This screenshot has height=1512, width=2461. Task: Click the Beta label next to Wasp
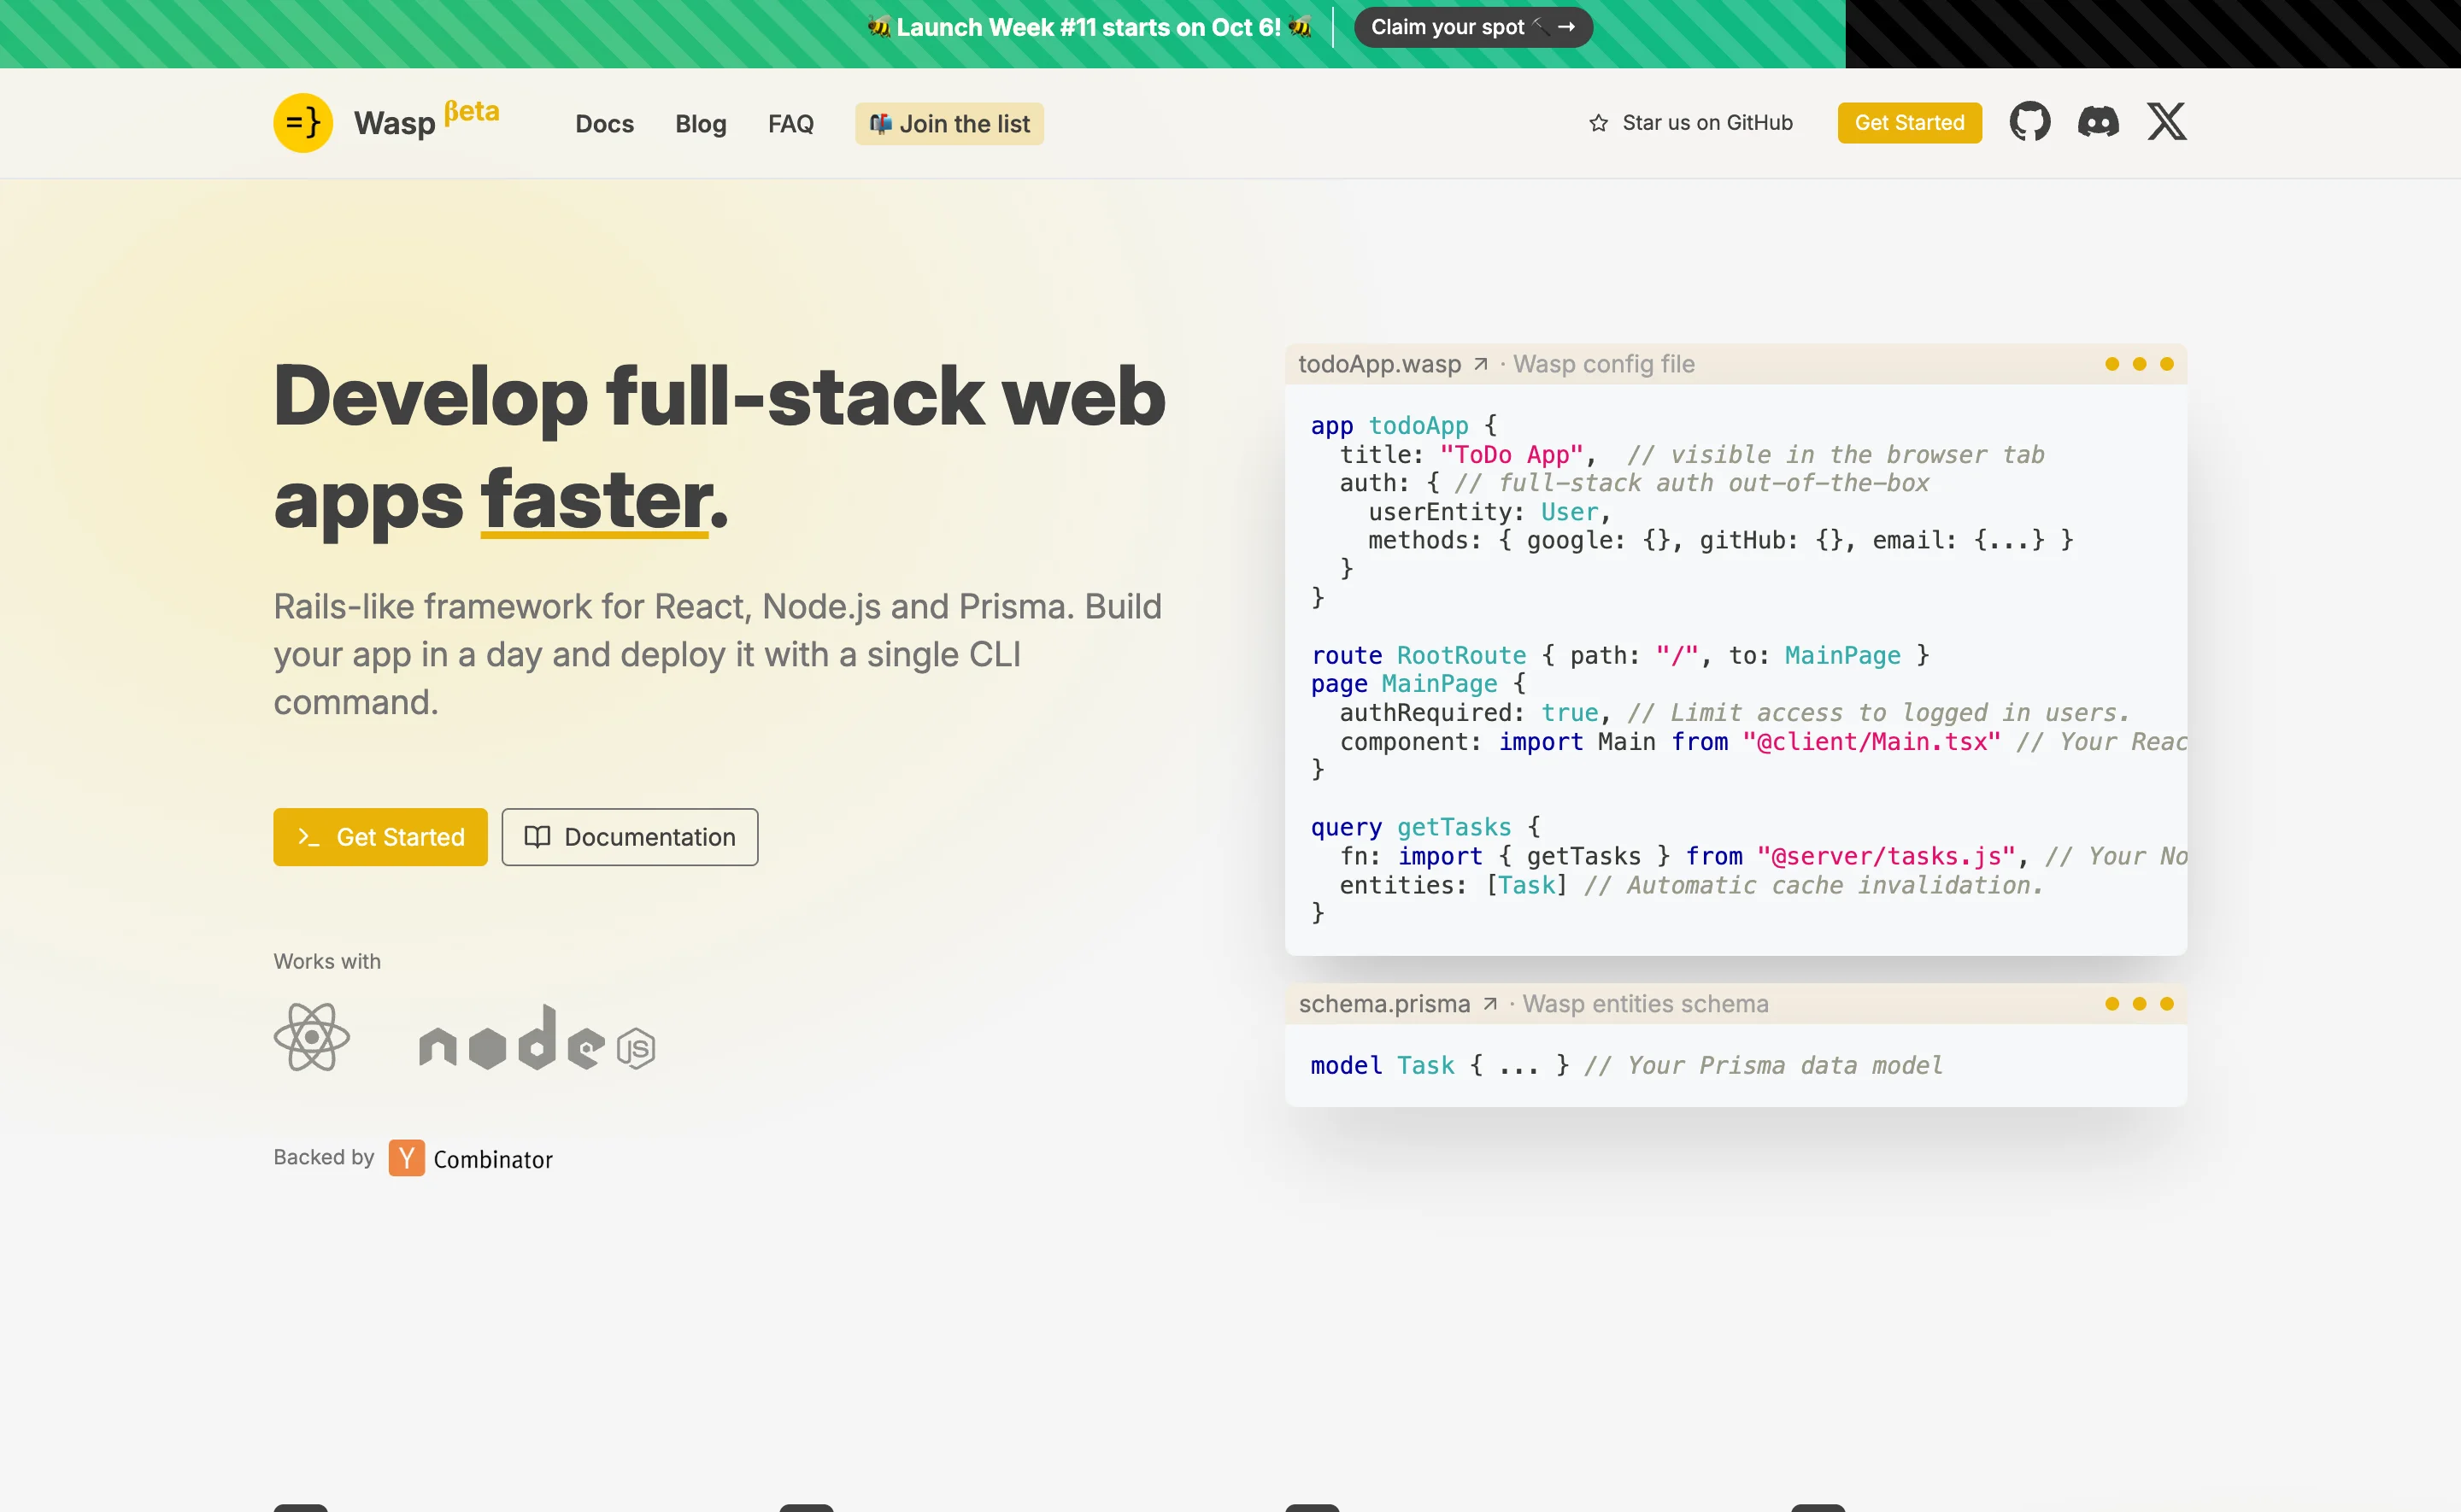(471, 111)
